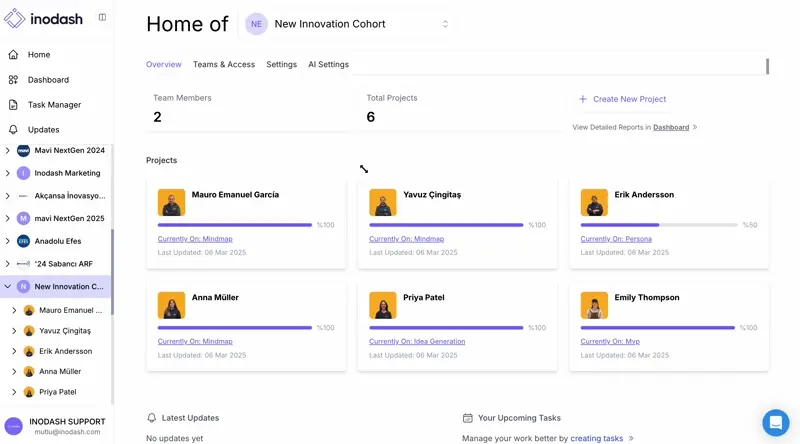The image size is (800, 444).
Task: Click the Anadolu Efes workspace logo
Action: (23, 241)
